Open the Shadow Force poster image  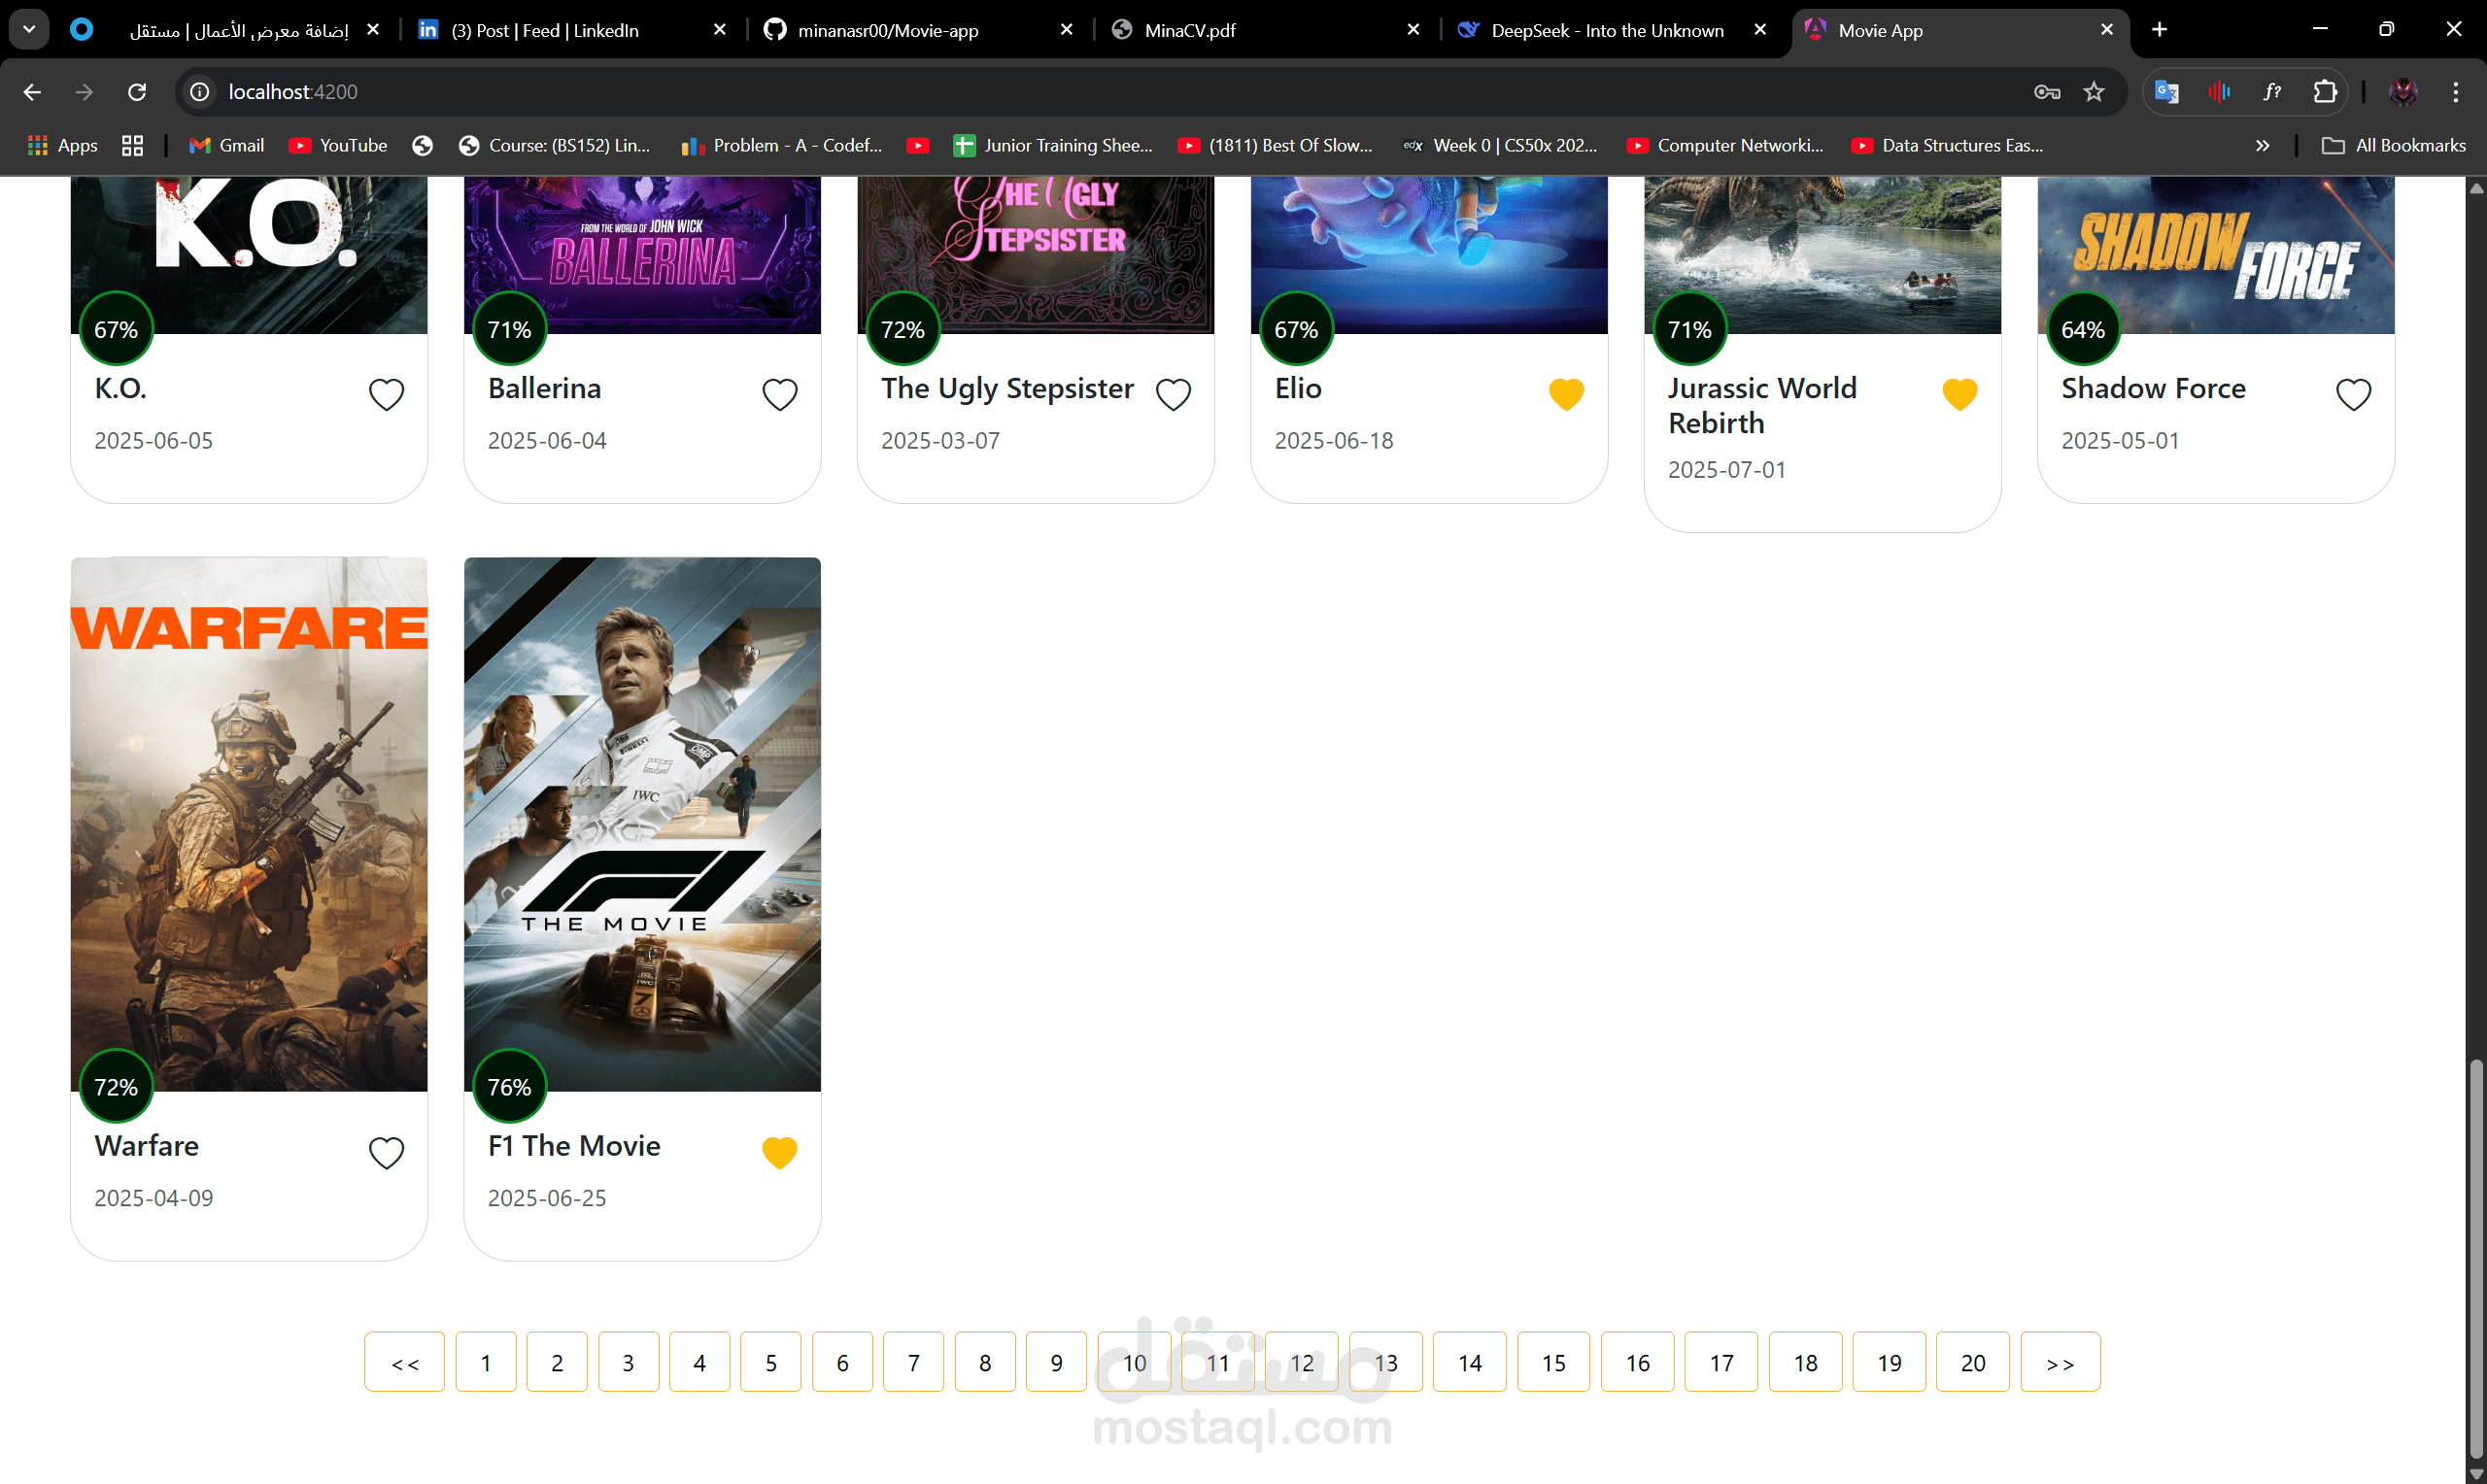tap(2215, 255)
